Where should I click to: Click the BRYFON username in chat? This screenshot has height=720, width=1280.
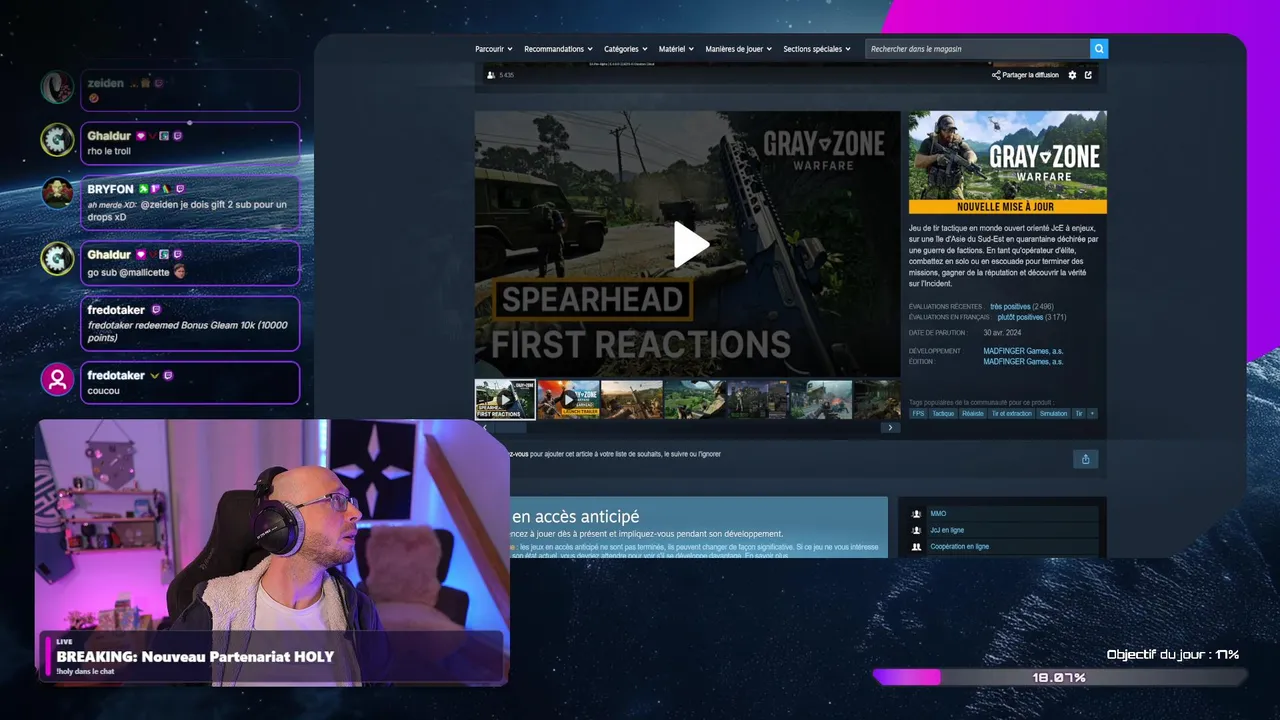point(110,189)
